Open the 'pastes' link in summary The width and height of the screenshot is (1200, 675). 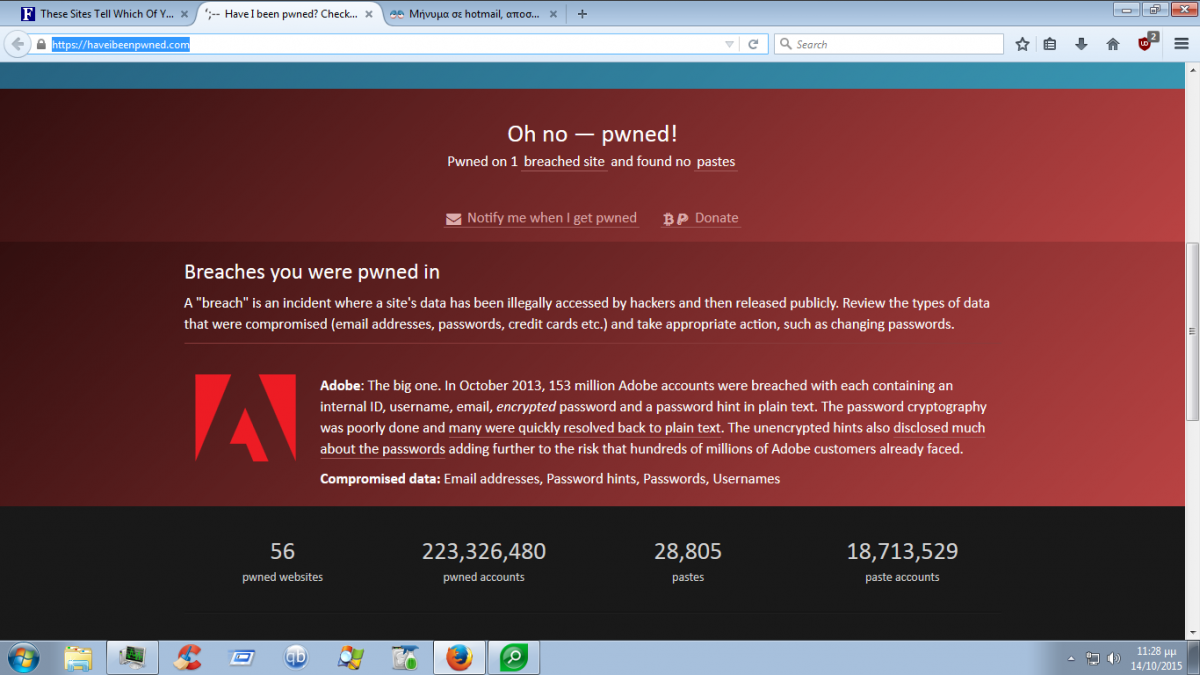716,162
